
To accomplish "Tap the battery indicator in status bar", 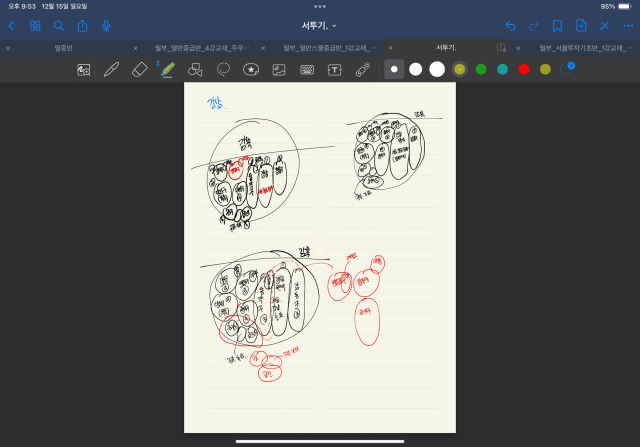I will [x=625, y=7].
